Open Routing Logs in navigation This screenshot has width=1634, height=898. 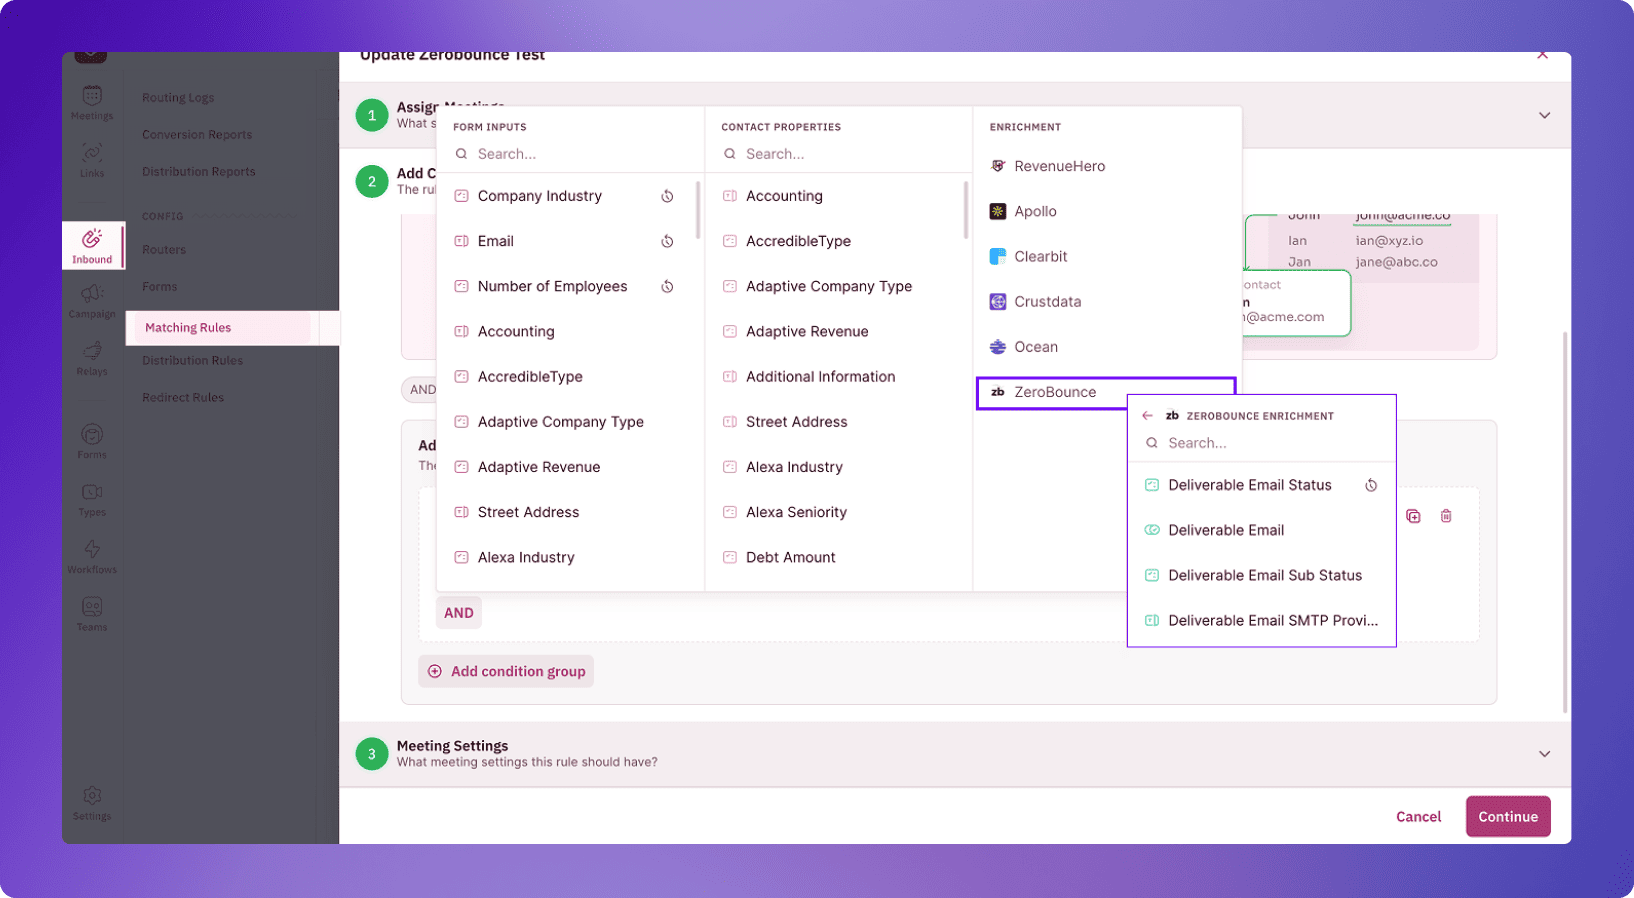(178, 98)
